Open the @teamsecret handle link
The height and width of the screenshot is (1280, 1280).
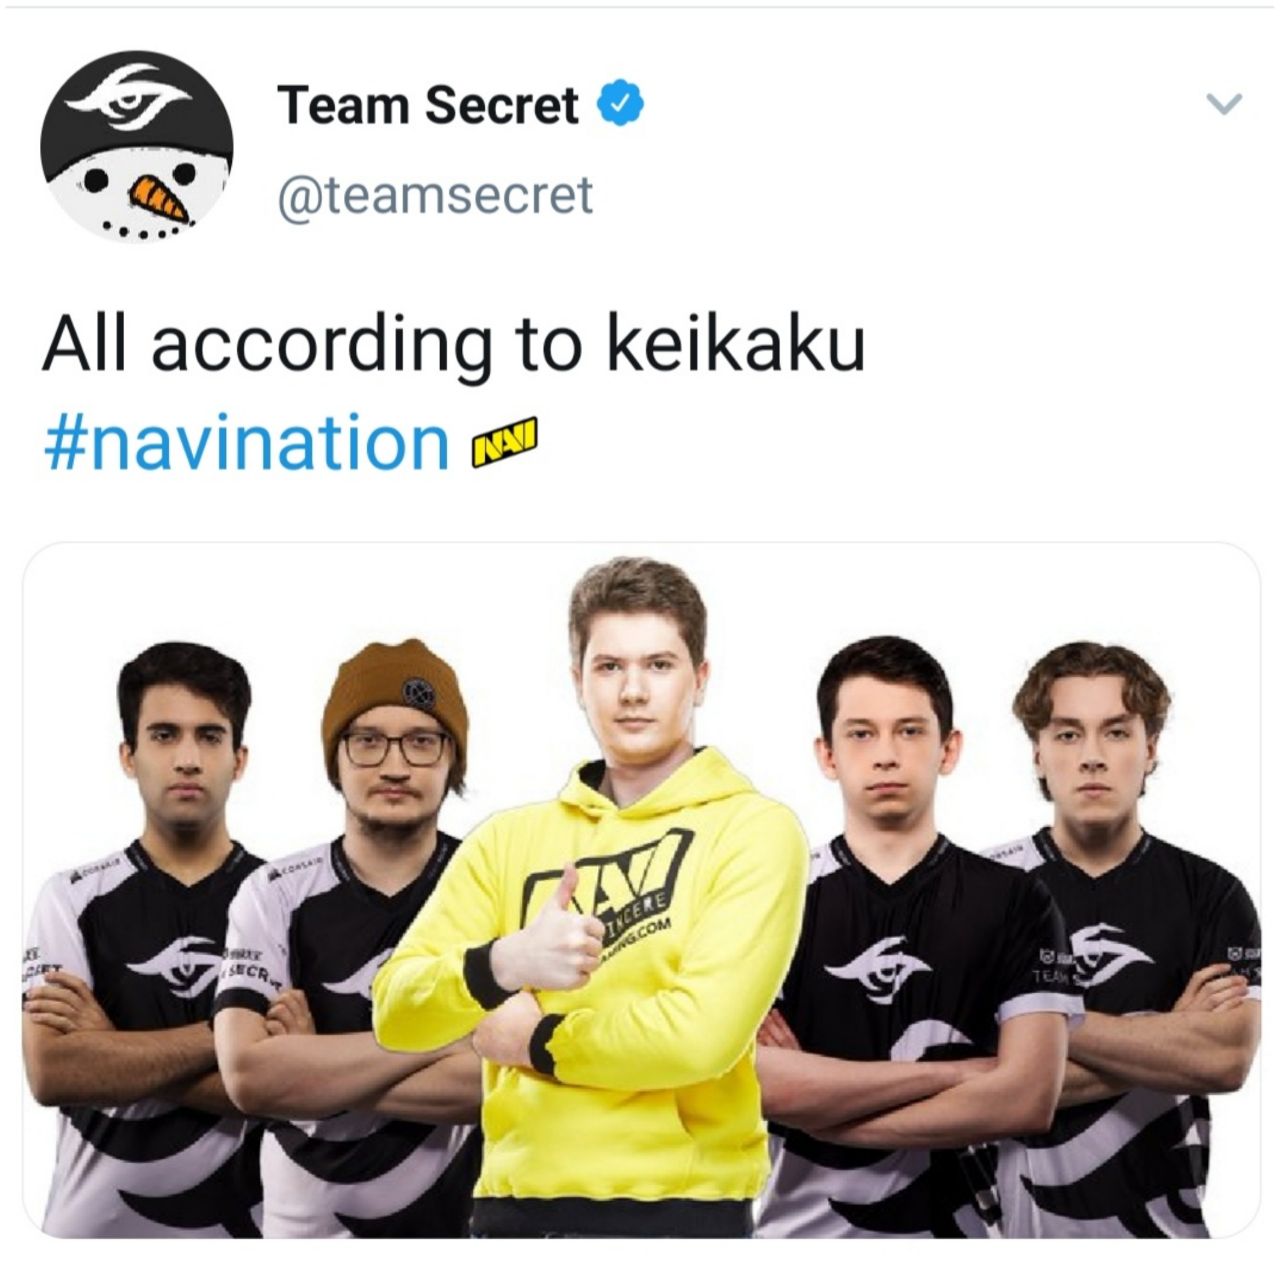[435, 195]
